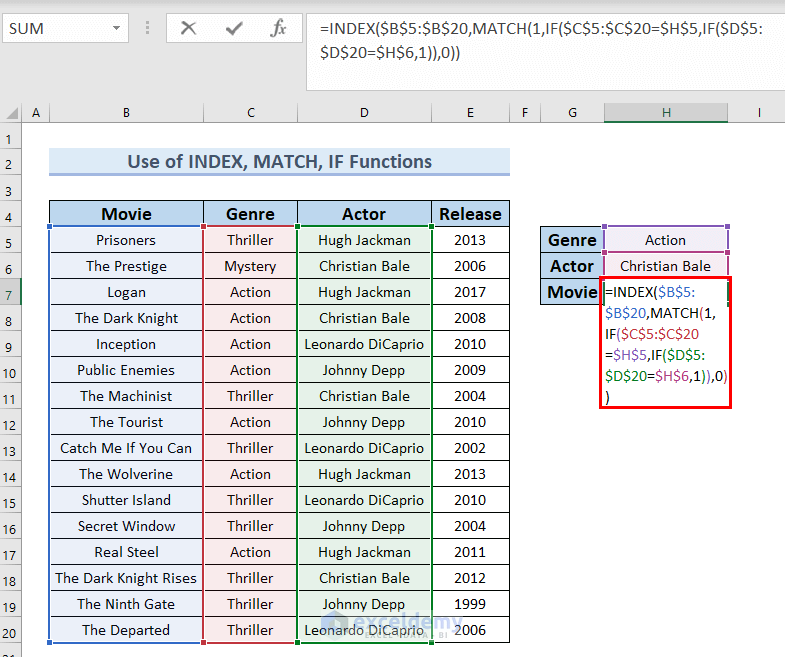Click release year 1999 cell
This screenshot has width=785, height=657.
click(471, 604)
